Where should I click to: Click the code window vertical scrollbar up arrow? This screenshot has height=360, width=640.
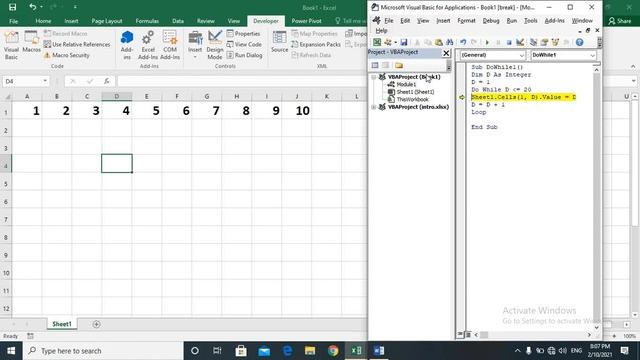[x=596, y=70]
